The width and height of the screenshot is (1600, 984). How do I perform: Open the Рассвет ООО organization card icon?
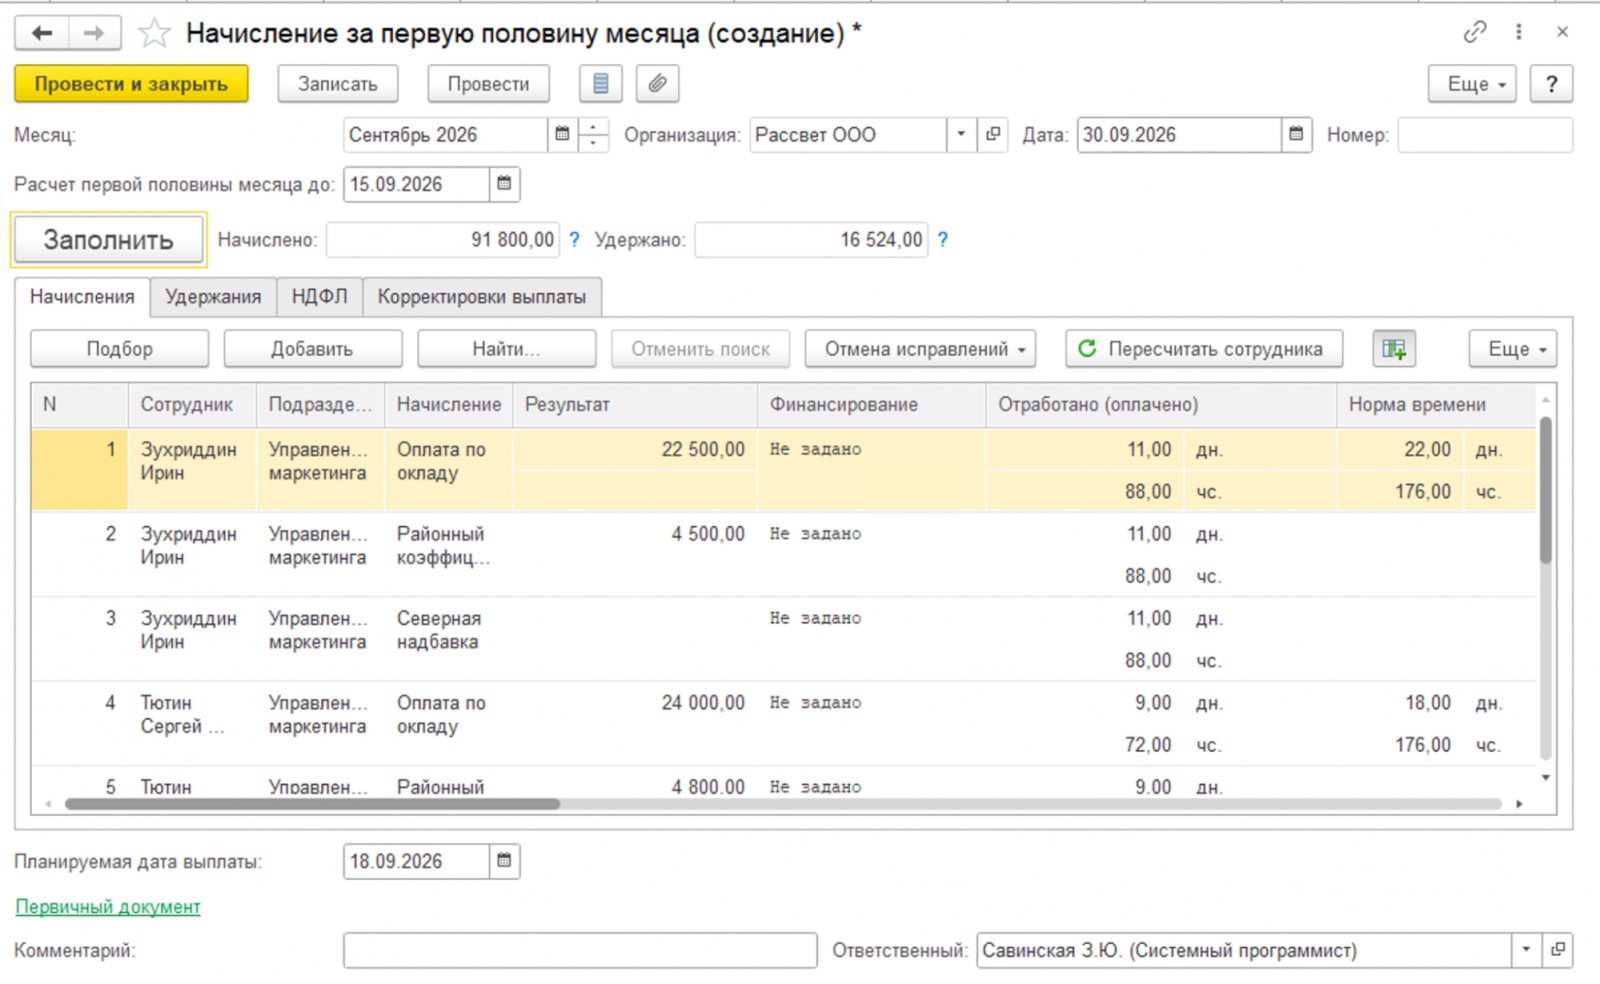pos(992,134)
